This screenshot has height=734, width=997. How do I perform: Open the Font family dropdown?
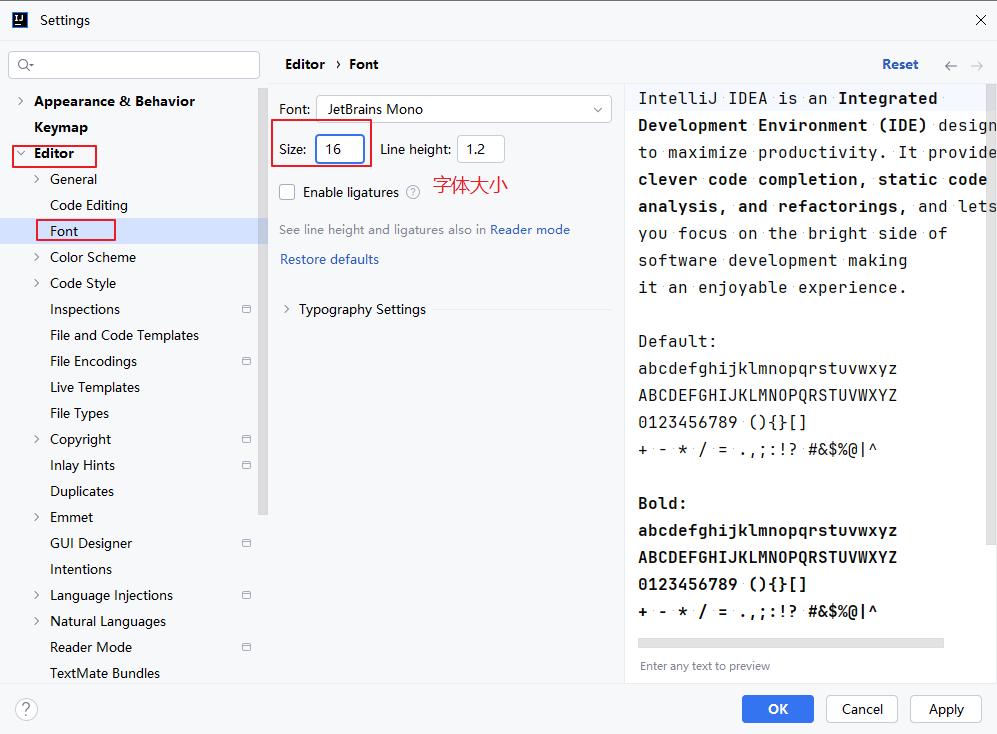tap(464, 109)
